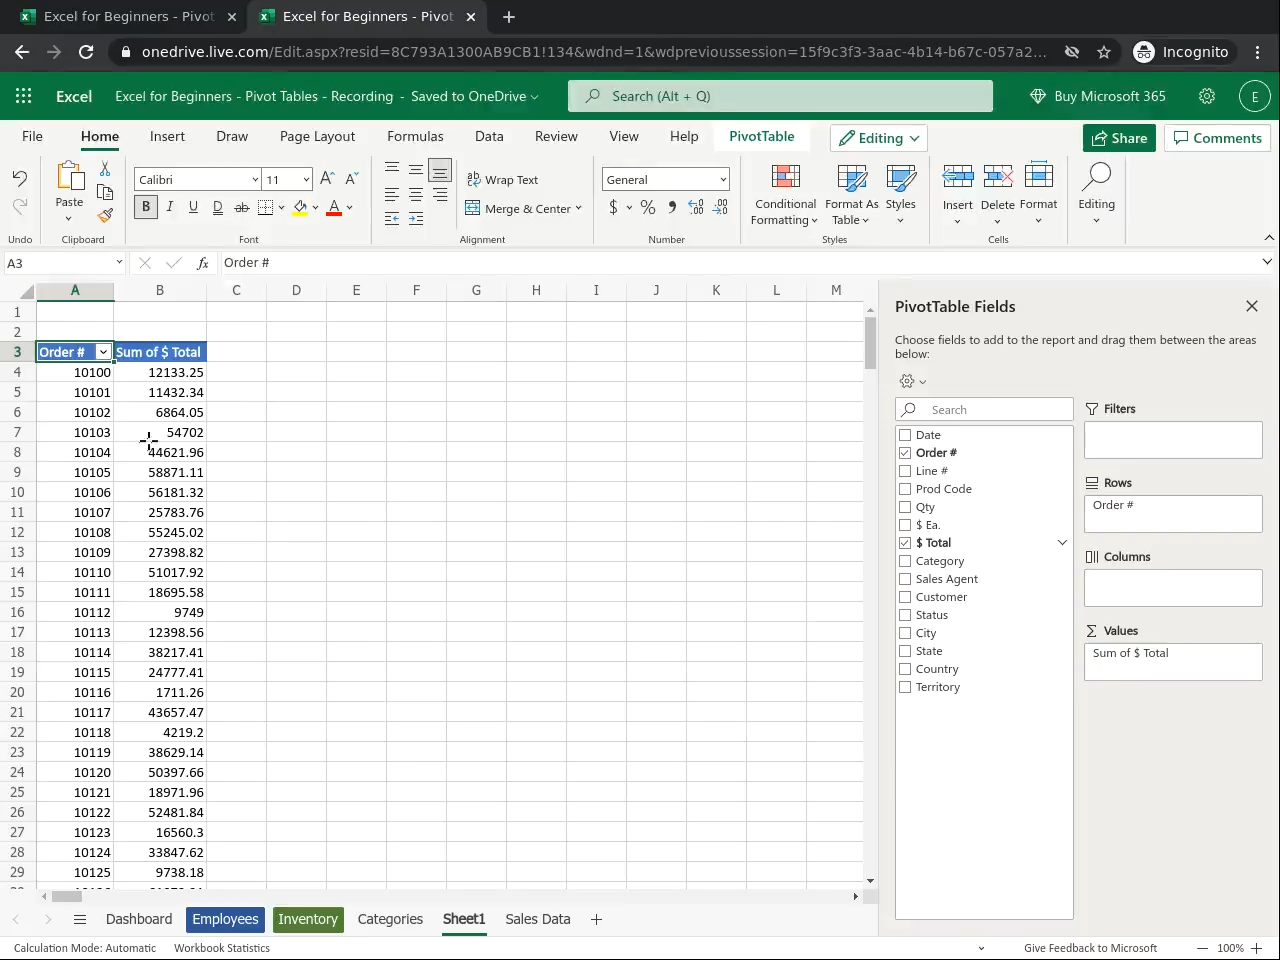Apply Italic formatting
This screenshot has height=960, width=1280.
(169, 207)
